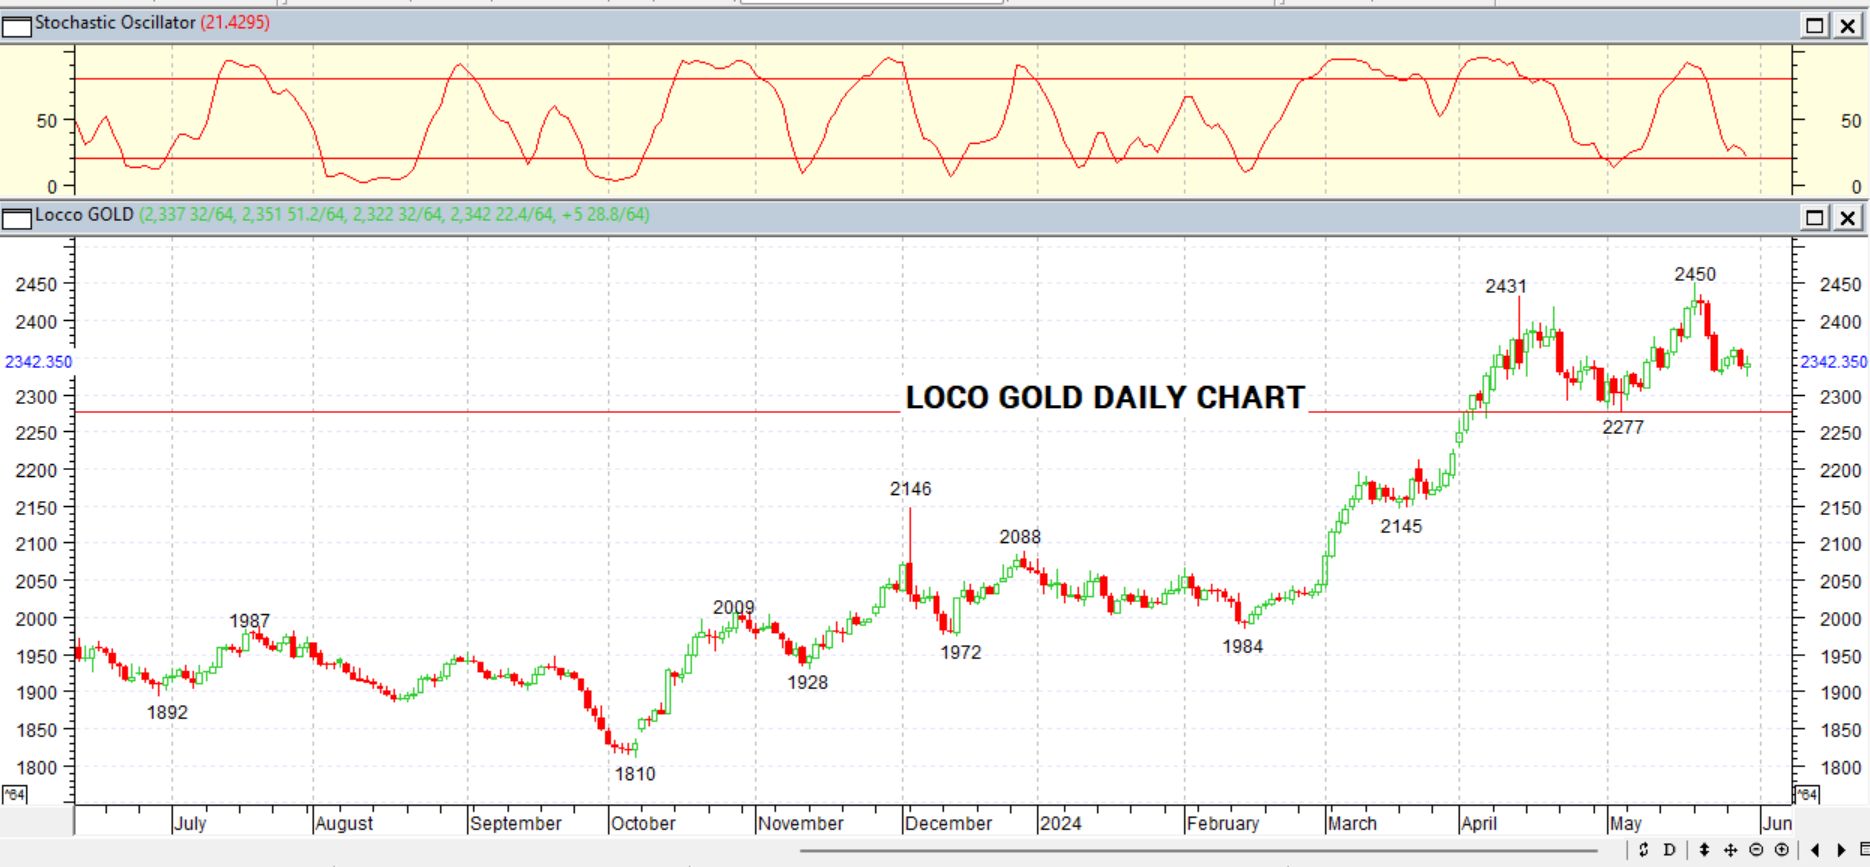The width and height of the screenshot is (1870, 867).
Task: Zoom out with the minus circle icon
Action: (x=1756, y=850)
